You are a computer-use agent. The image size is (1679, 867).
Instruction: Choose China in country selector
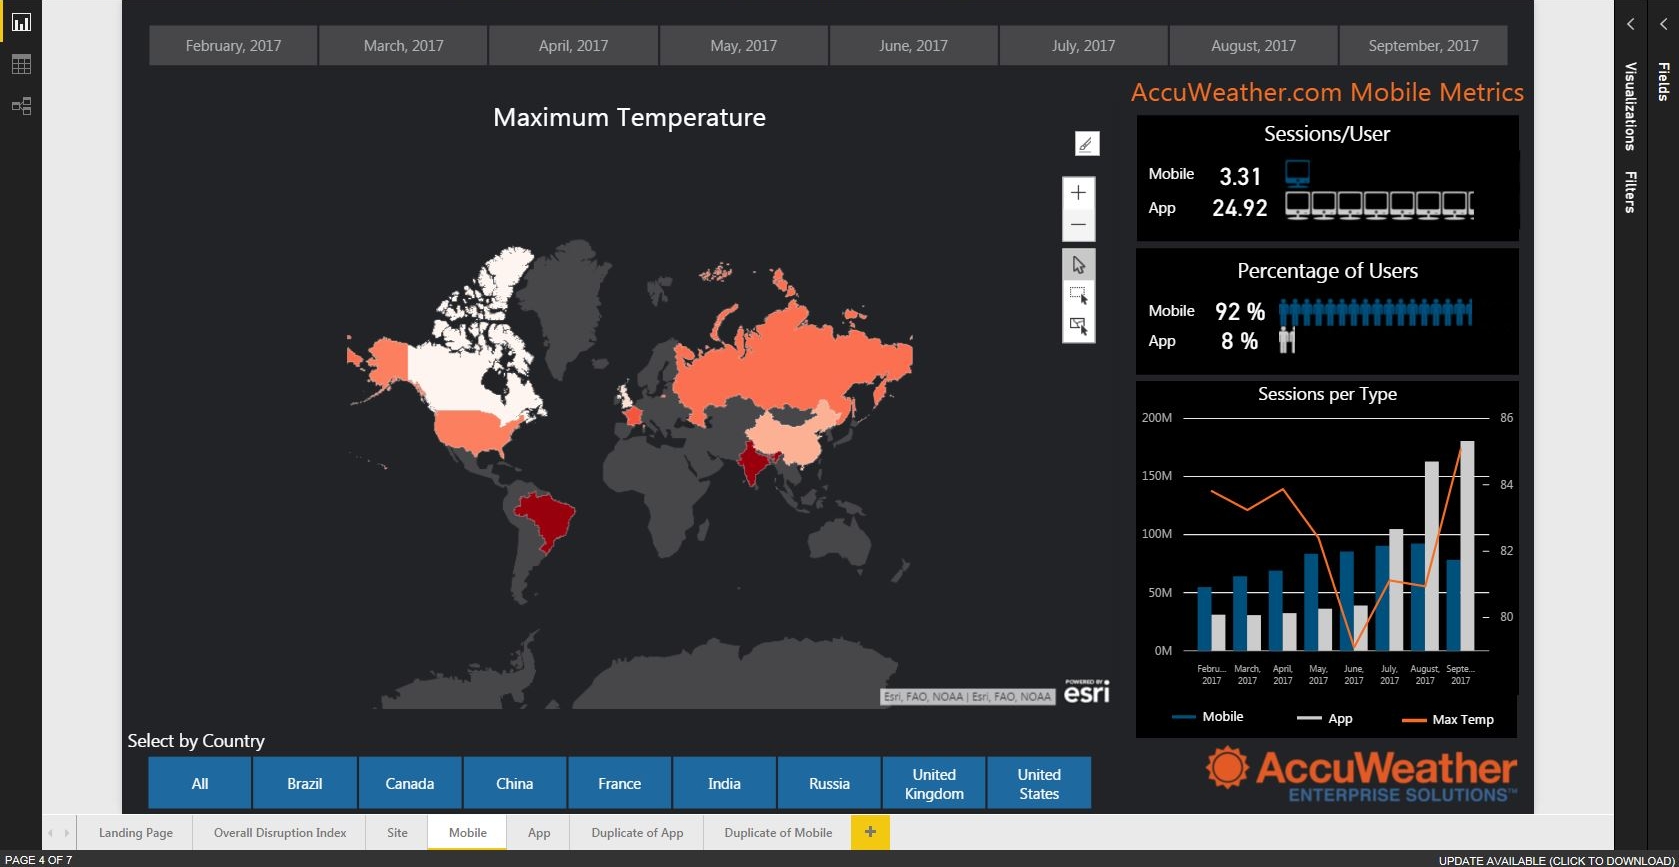tap(515, 783)
